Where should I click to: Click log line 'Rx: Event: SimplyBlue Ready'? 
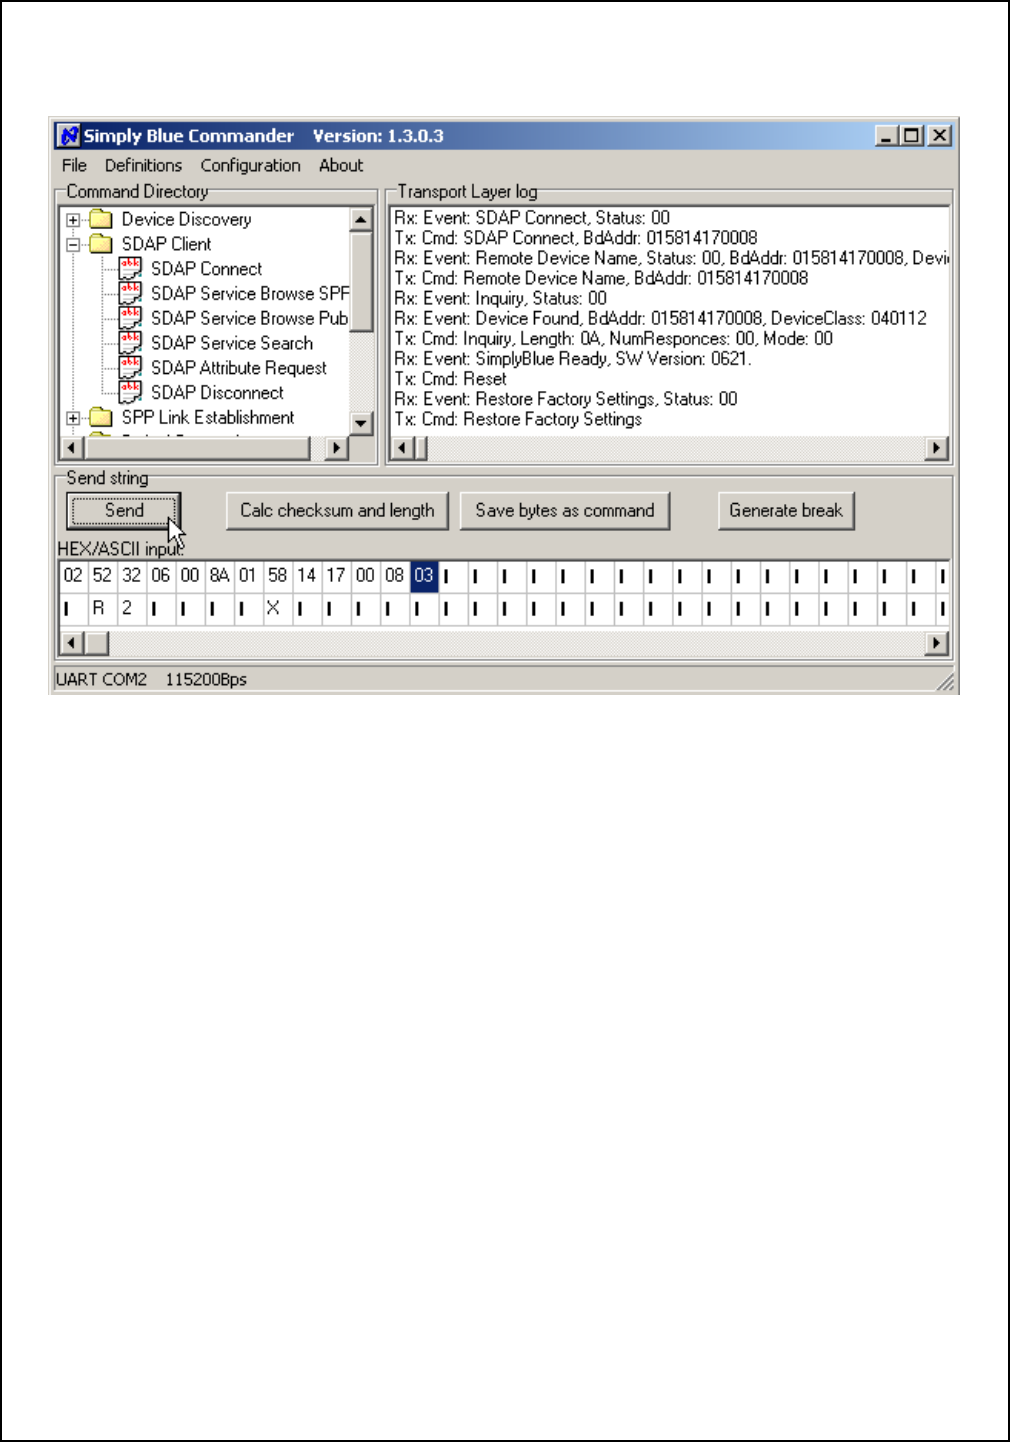coord(572,359)
